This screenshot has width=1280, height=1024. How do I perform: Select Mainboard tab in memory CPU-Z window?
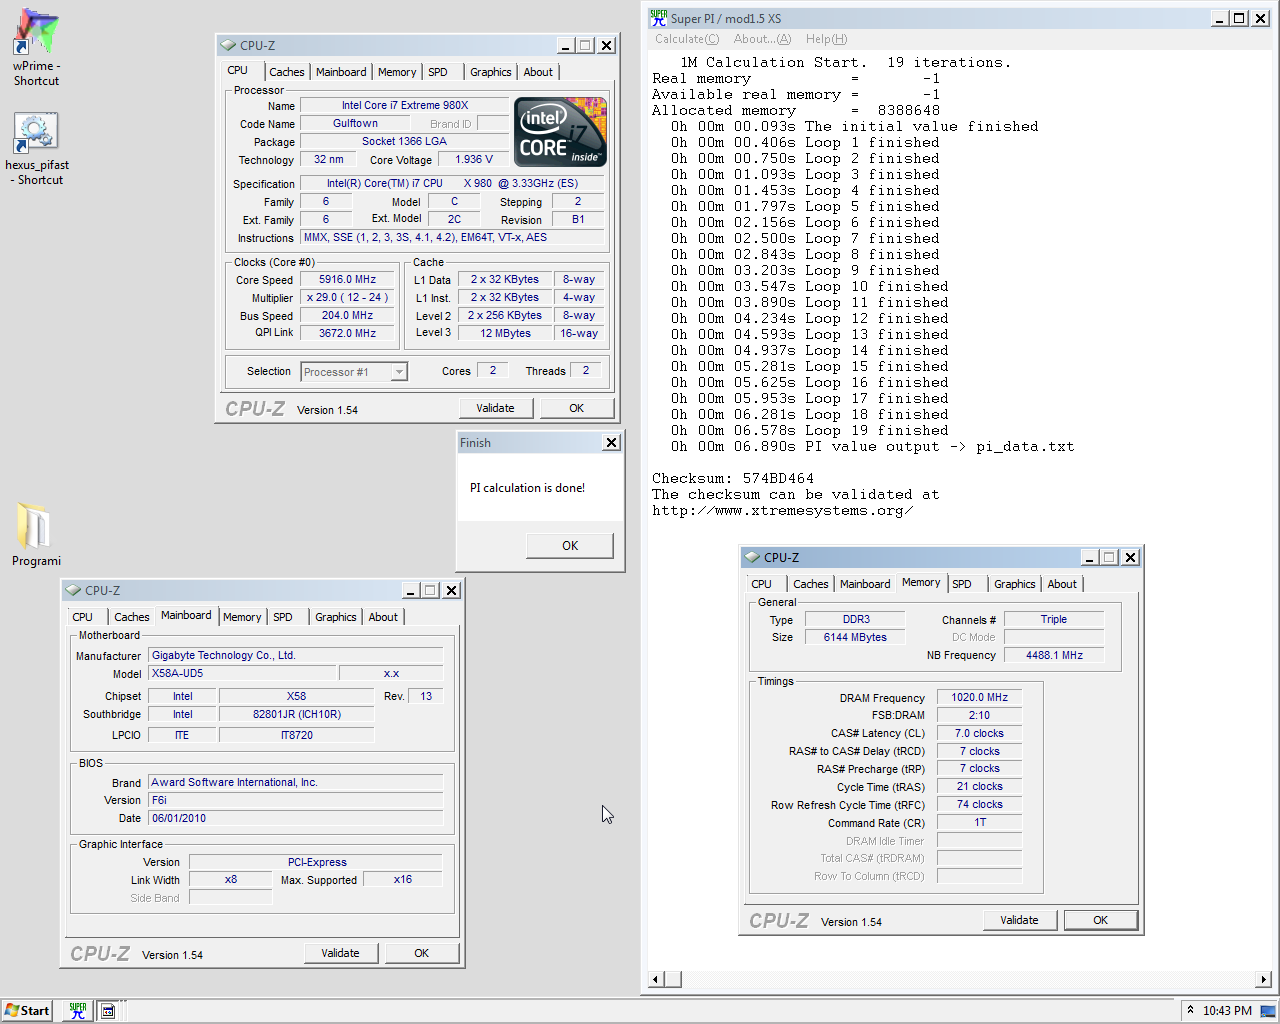tap(865, 584)
